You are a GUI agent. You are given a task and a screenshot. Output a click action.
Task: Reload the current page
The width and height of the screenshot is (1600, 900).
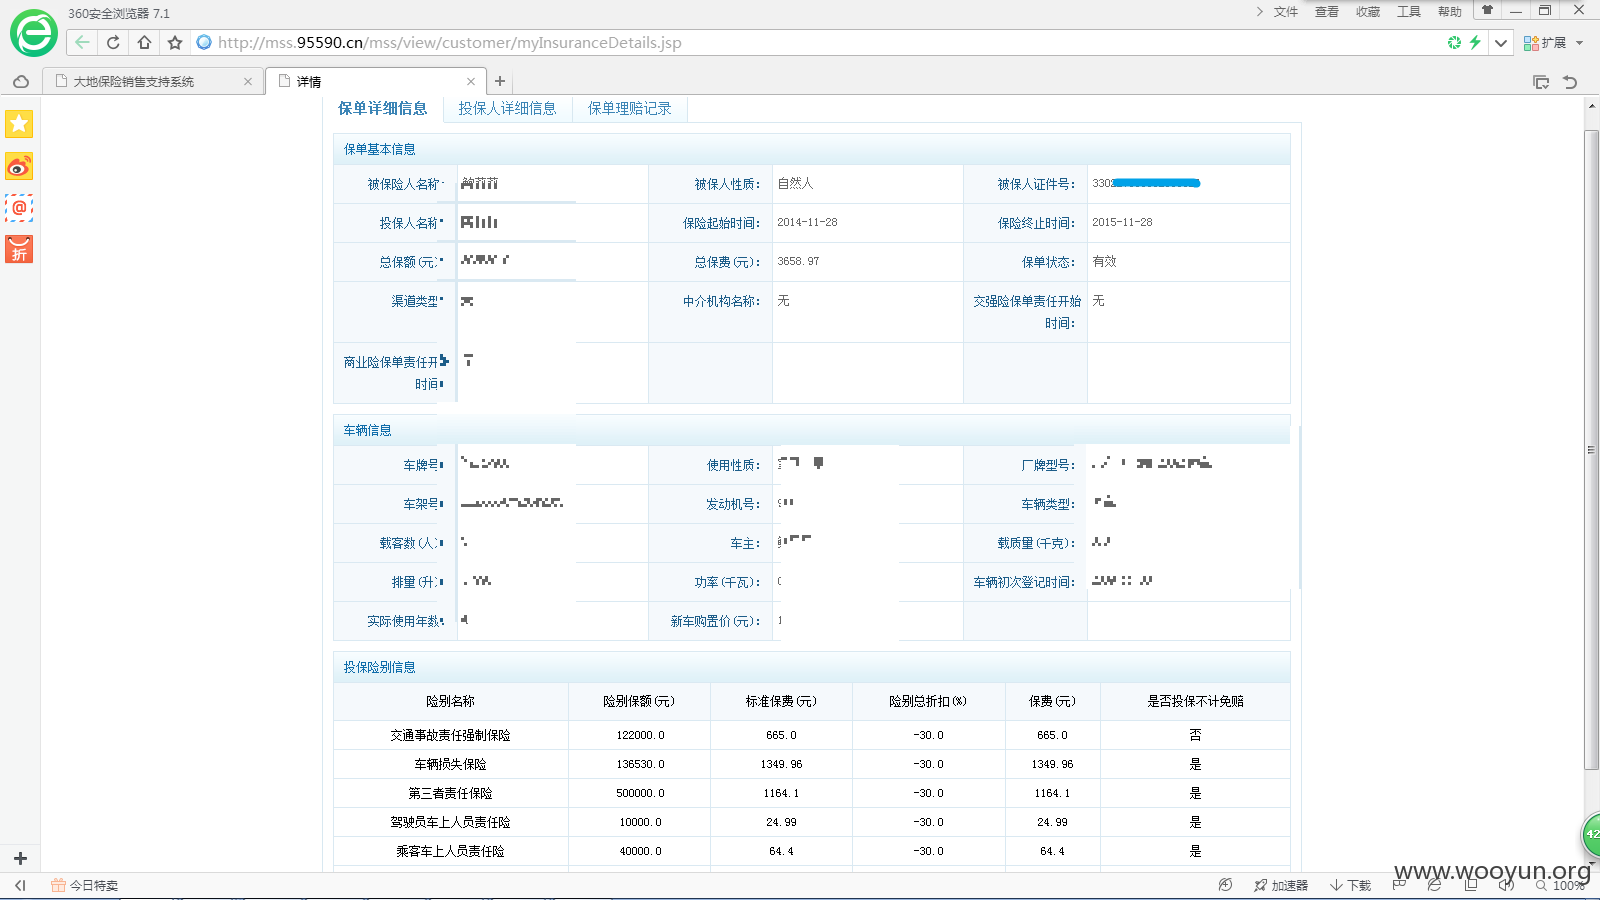pyautogui.click(x=113, y=42)
